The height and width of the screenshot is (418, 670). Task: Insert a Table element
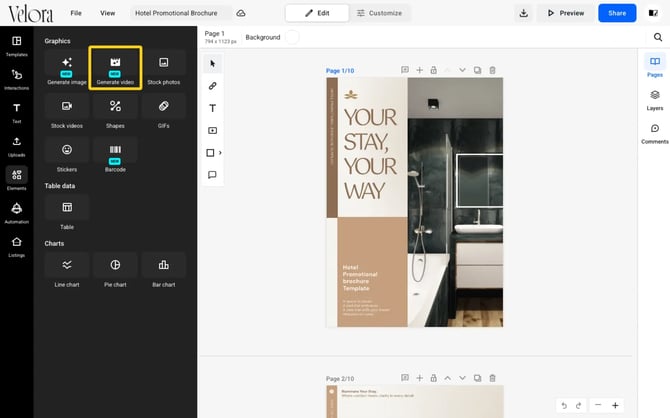pyautogui.click(x=67, y=214)
